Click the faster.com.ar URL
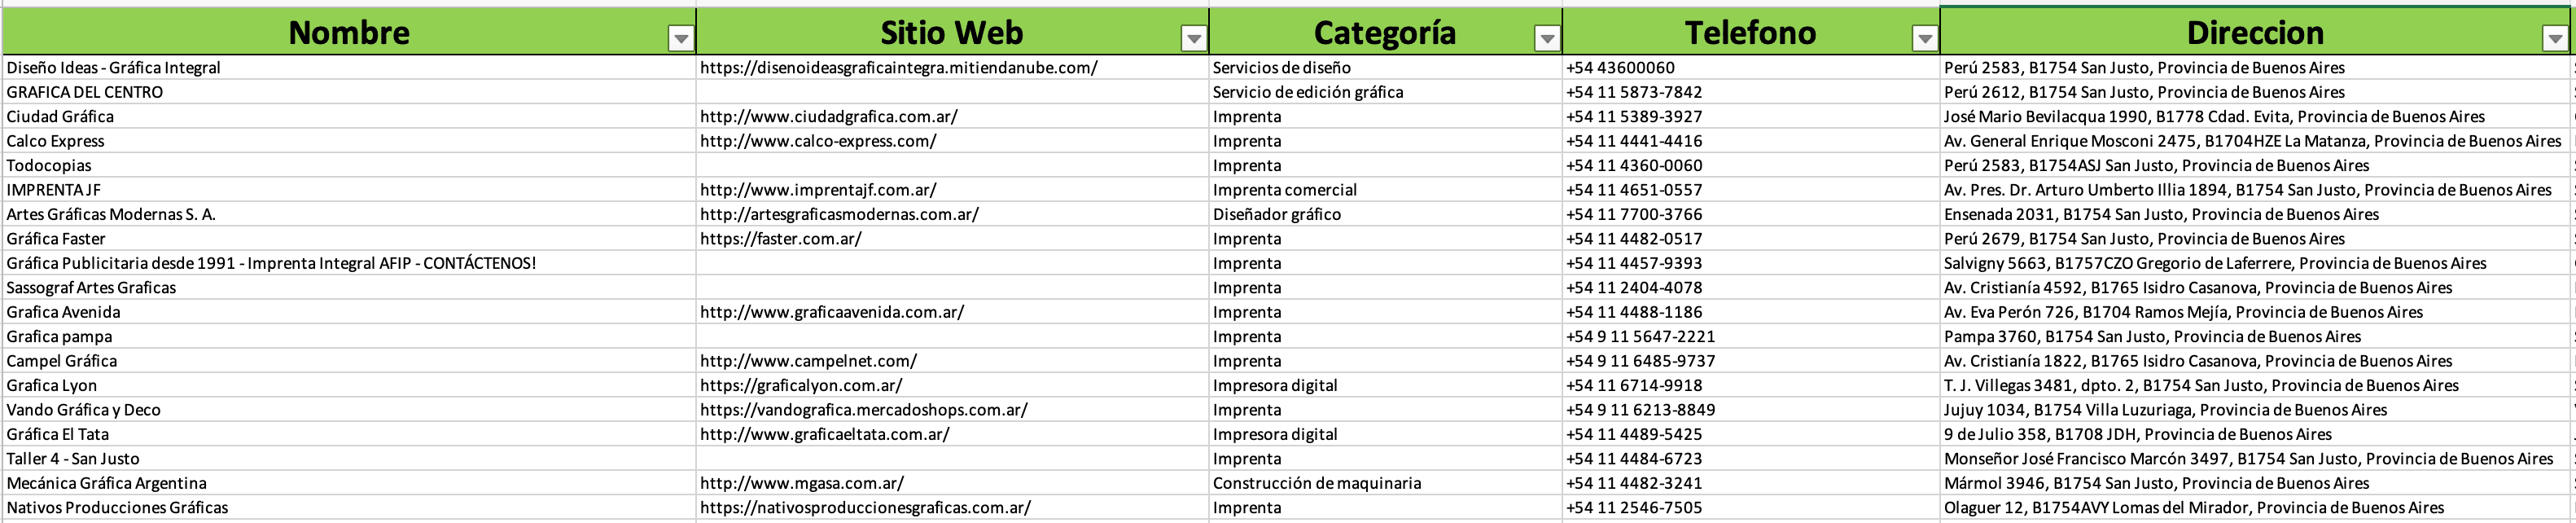 pos(780,239)
